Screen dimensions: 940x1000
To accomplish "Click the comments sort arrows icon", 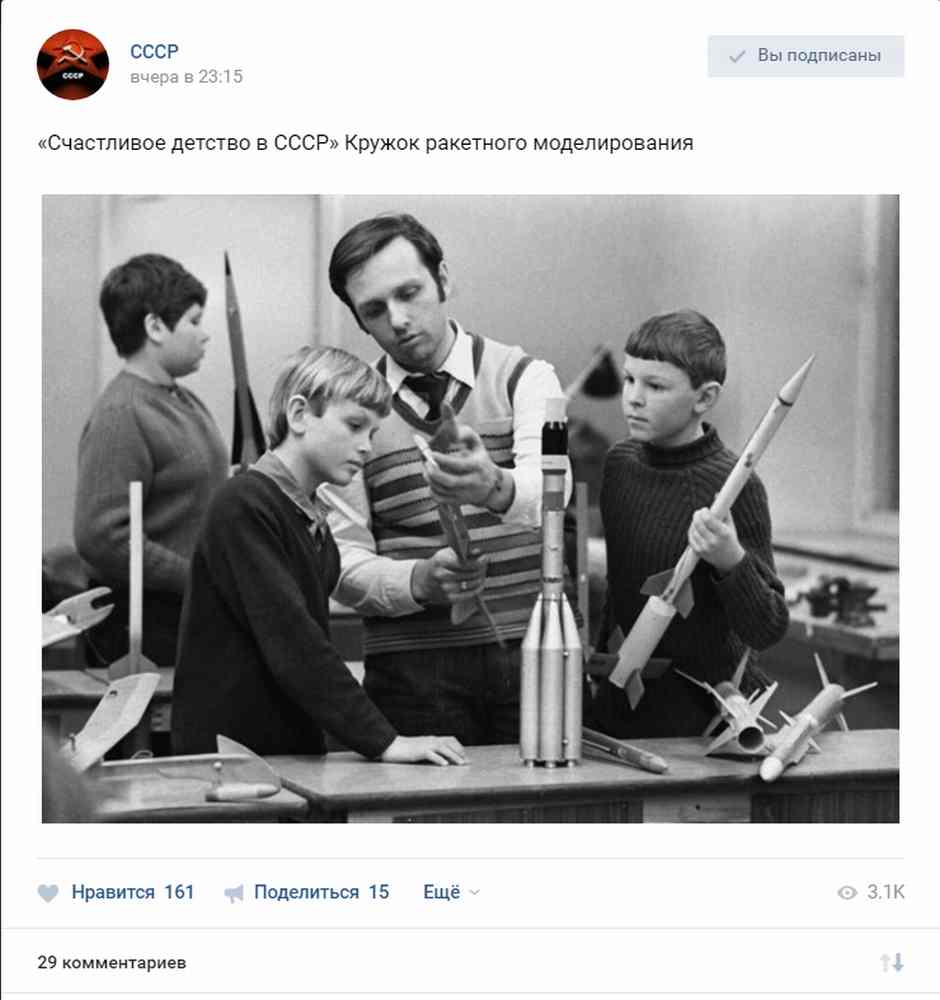I will point(892,962).
